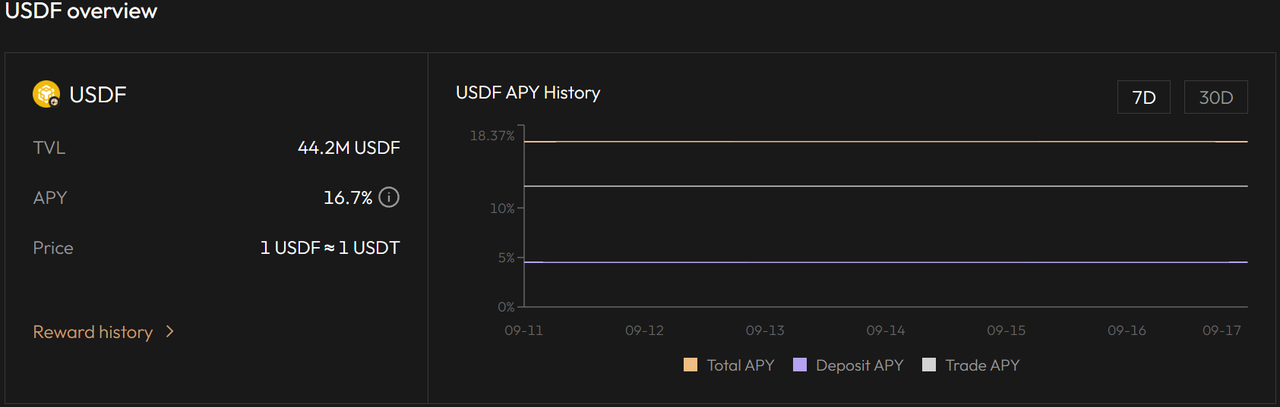Click the 44.2M USDF TVL value

coord(348,148)
